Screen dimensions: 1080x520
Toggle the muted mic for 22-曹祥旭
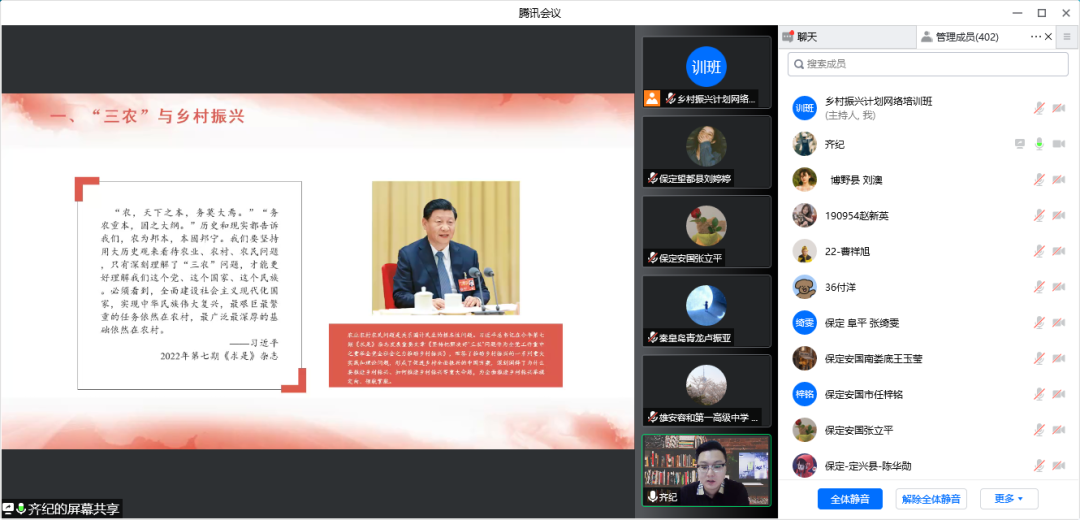1039,252
